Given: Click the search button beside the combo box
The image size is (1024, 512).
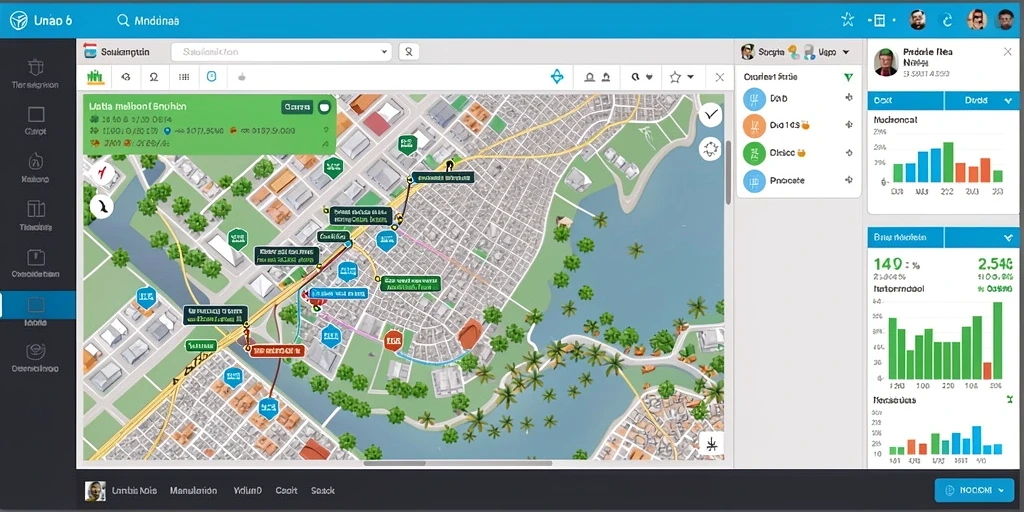Looking at the screenshot, I should click(x=409, y=52).
